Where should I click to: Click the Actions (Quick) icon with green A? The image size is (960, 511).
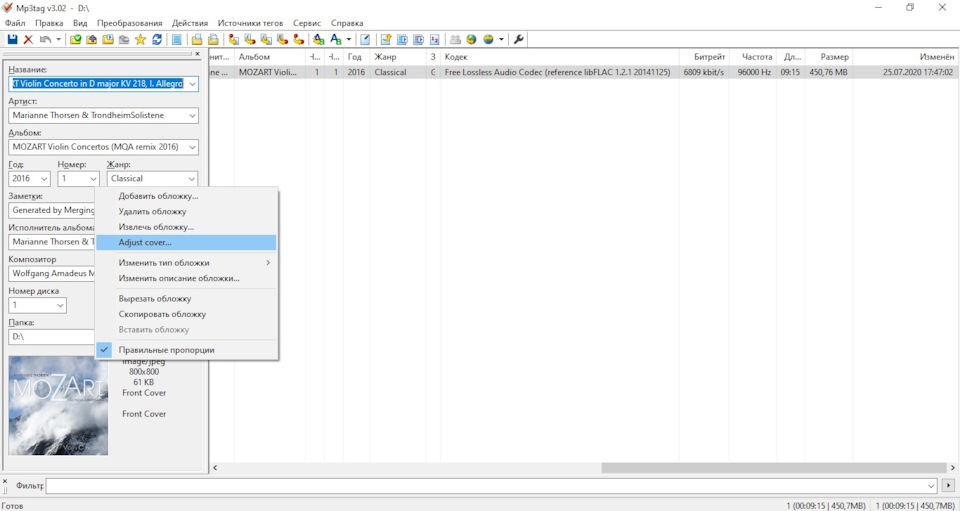(336, 39)
